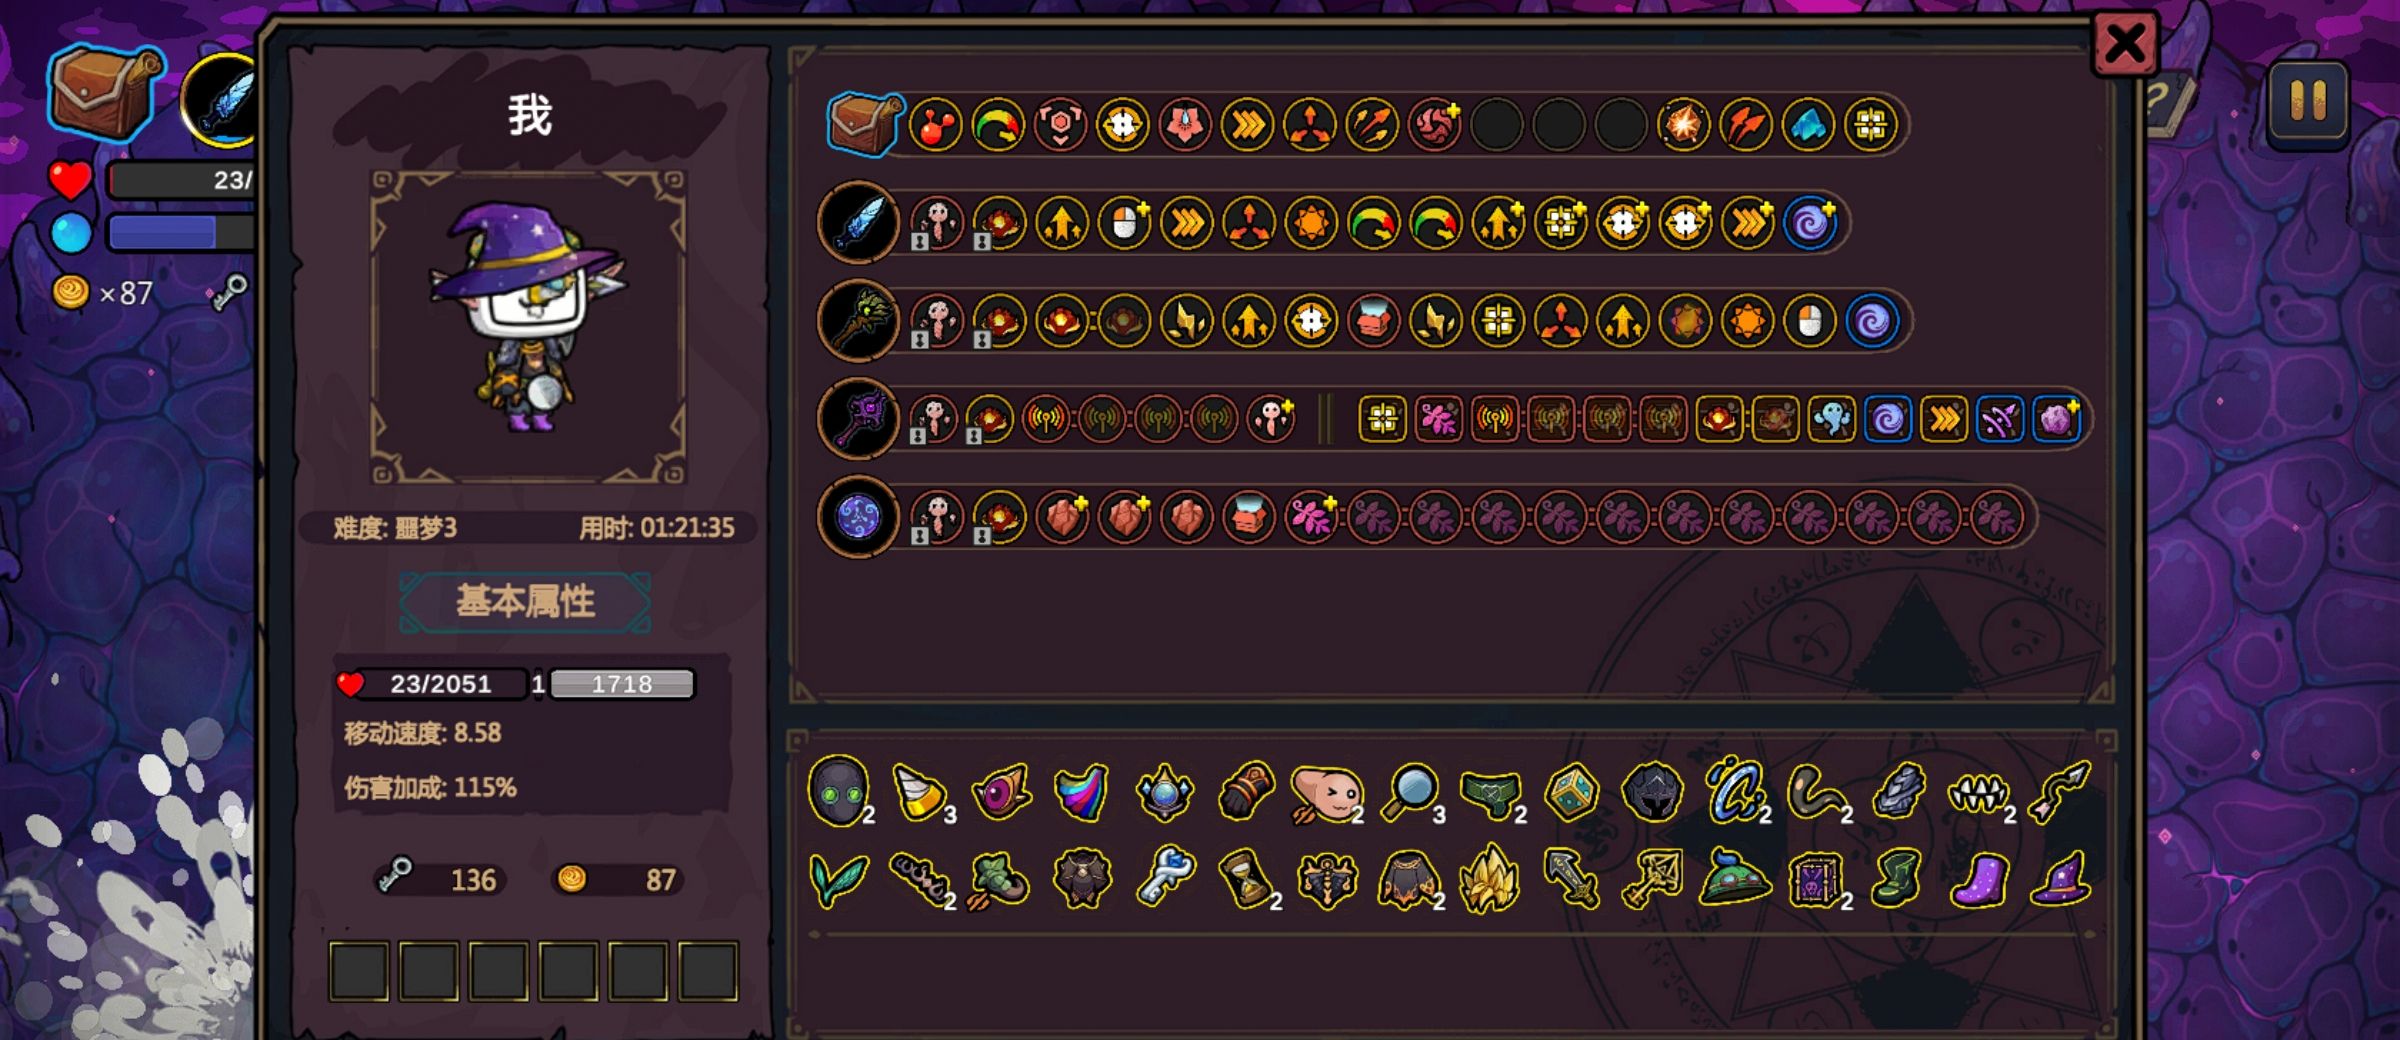Click the pause button

pyautogui.click(x=2307, y=104)
